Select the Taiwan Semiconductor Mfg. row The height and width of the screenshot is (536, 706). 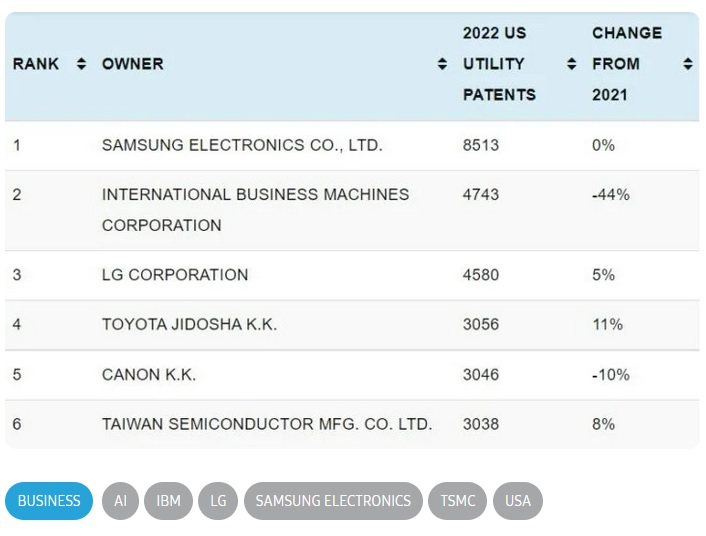tap(352, 424)
